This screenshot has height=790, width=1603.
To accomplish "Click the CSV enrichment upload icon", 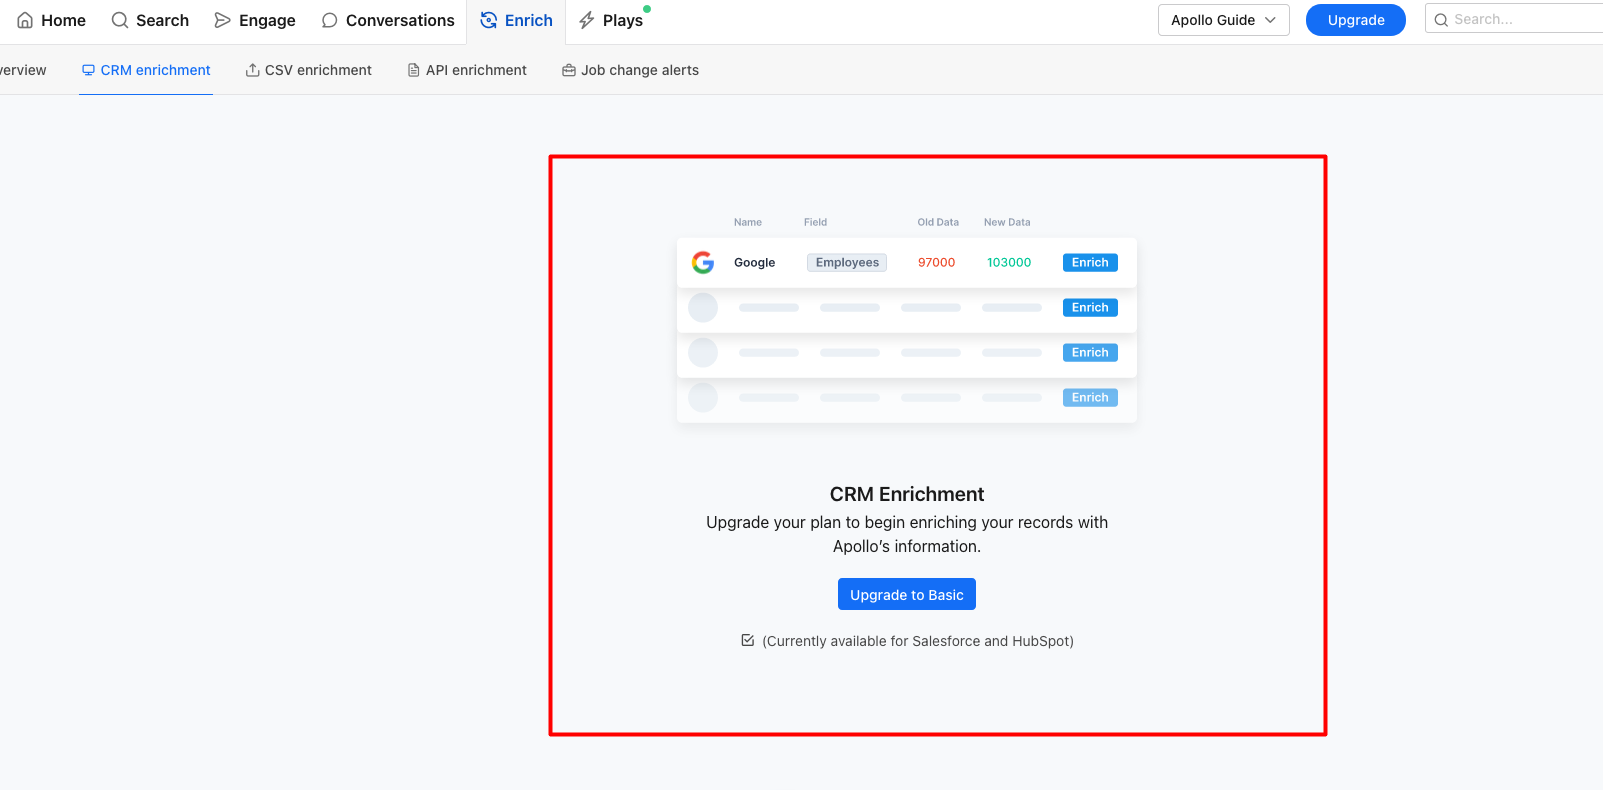I will pos(252,70).
